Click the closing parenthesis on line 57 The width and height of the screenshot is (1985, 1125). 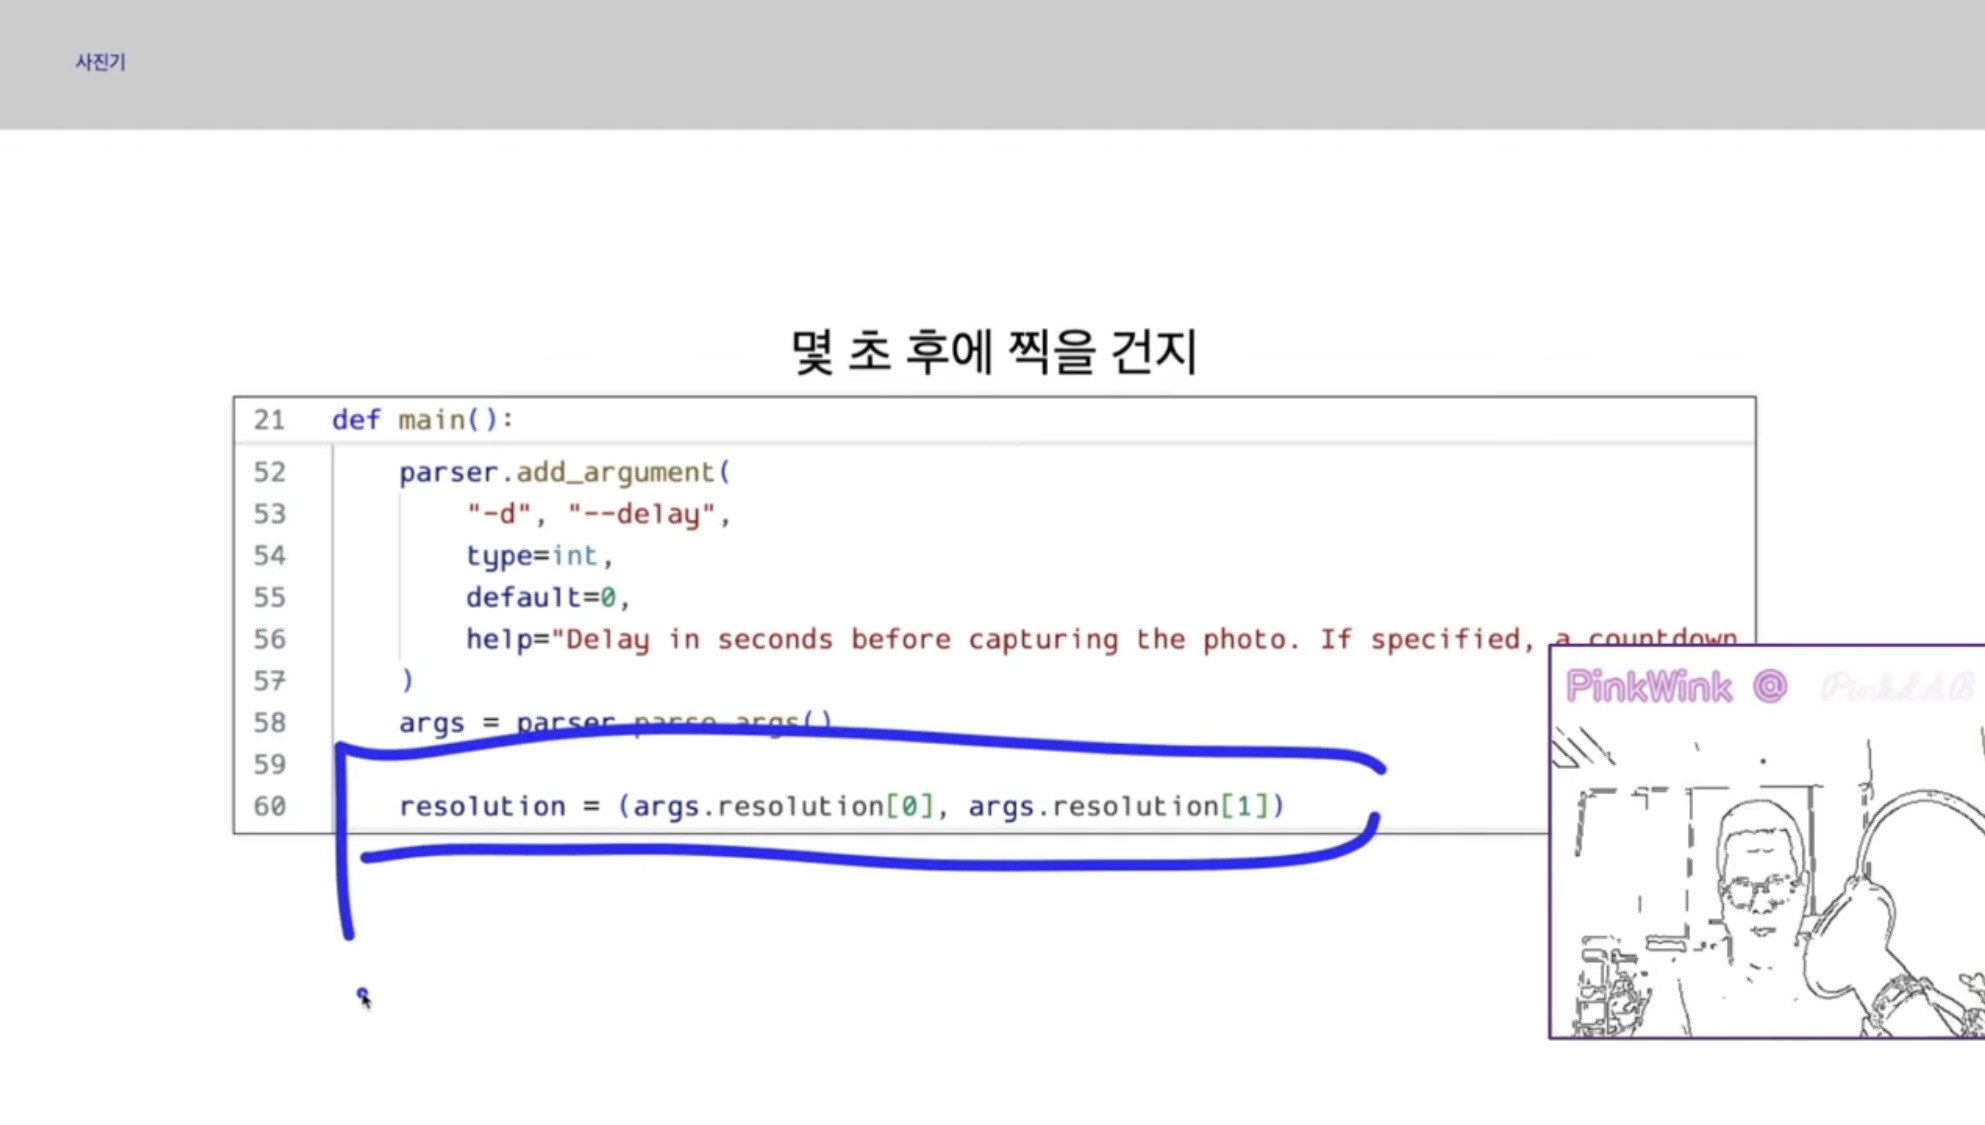(x=407, y=681)
